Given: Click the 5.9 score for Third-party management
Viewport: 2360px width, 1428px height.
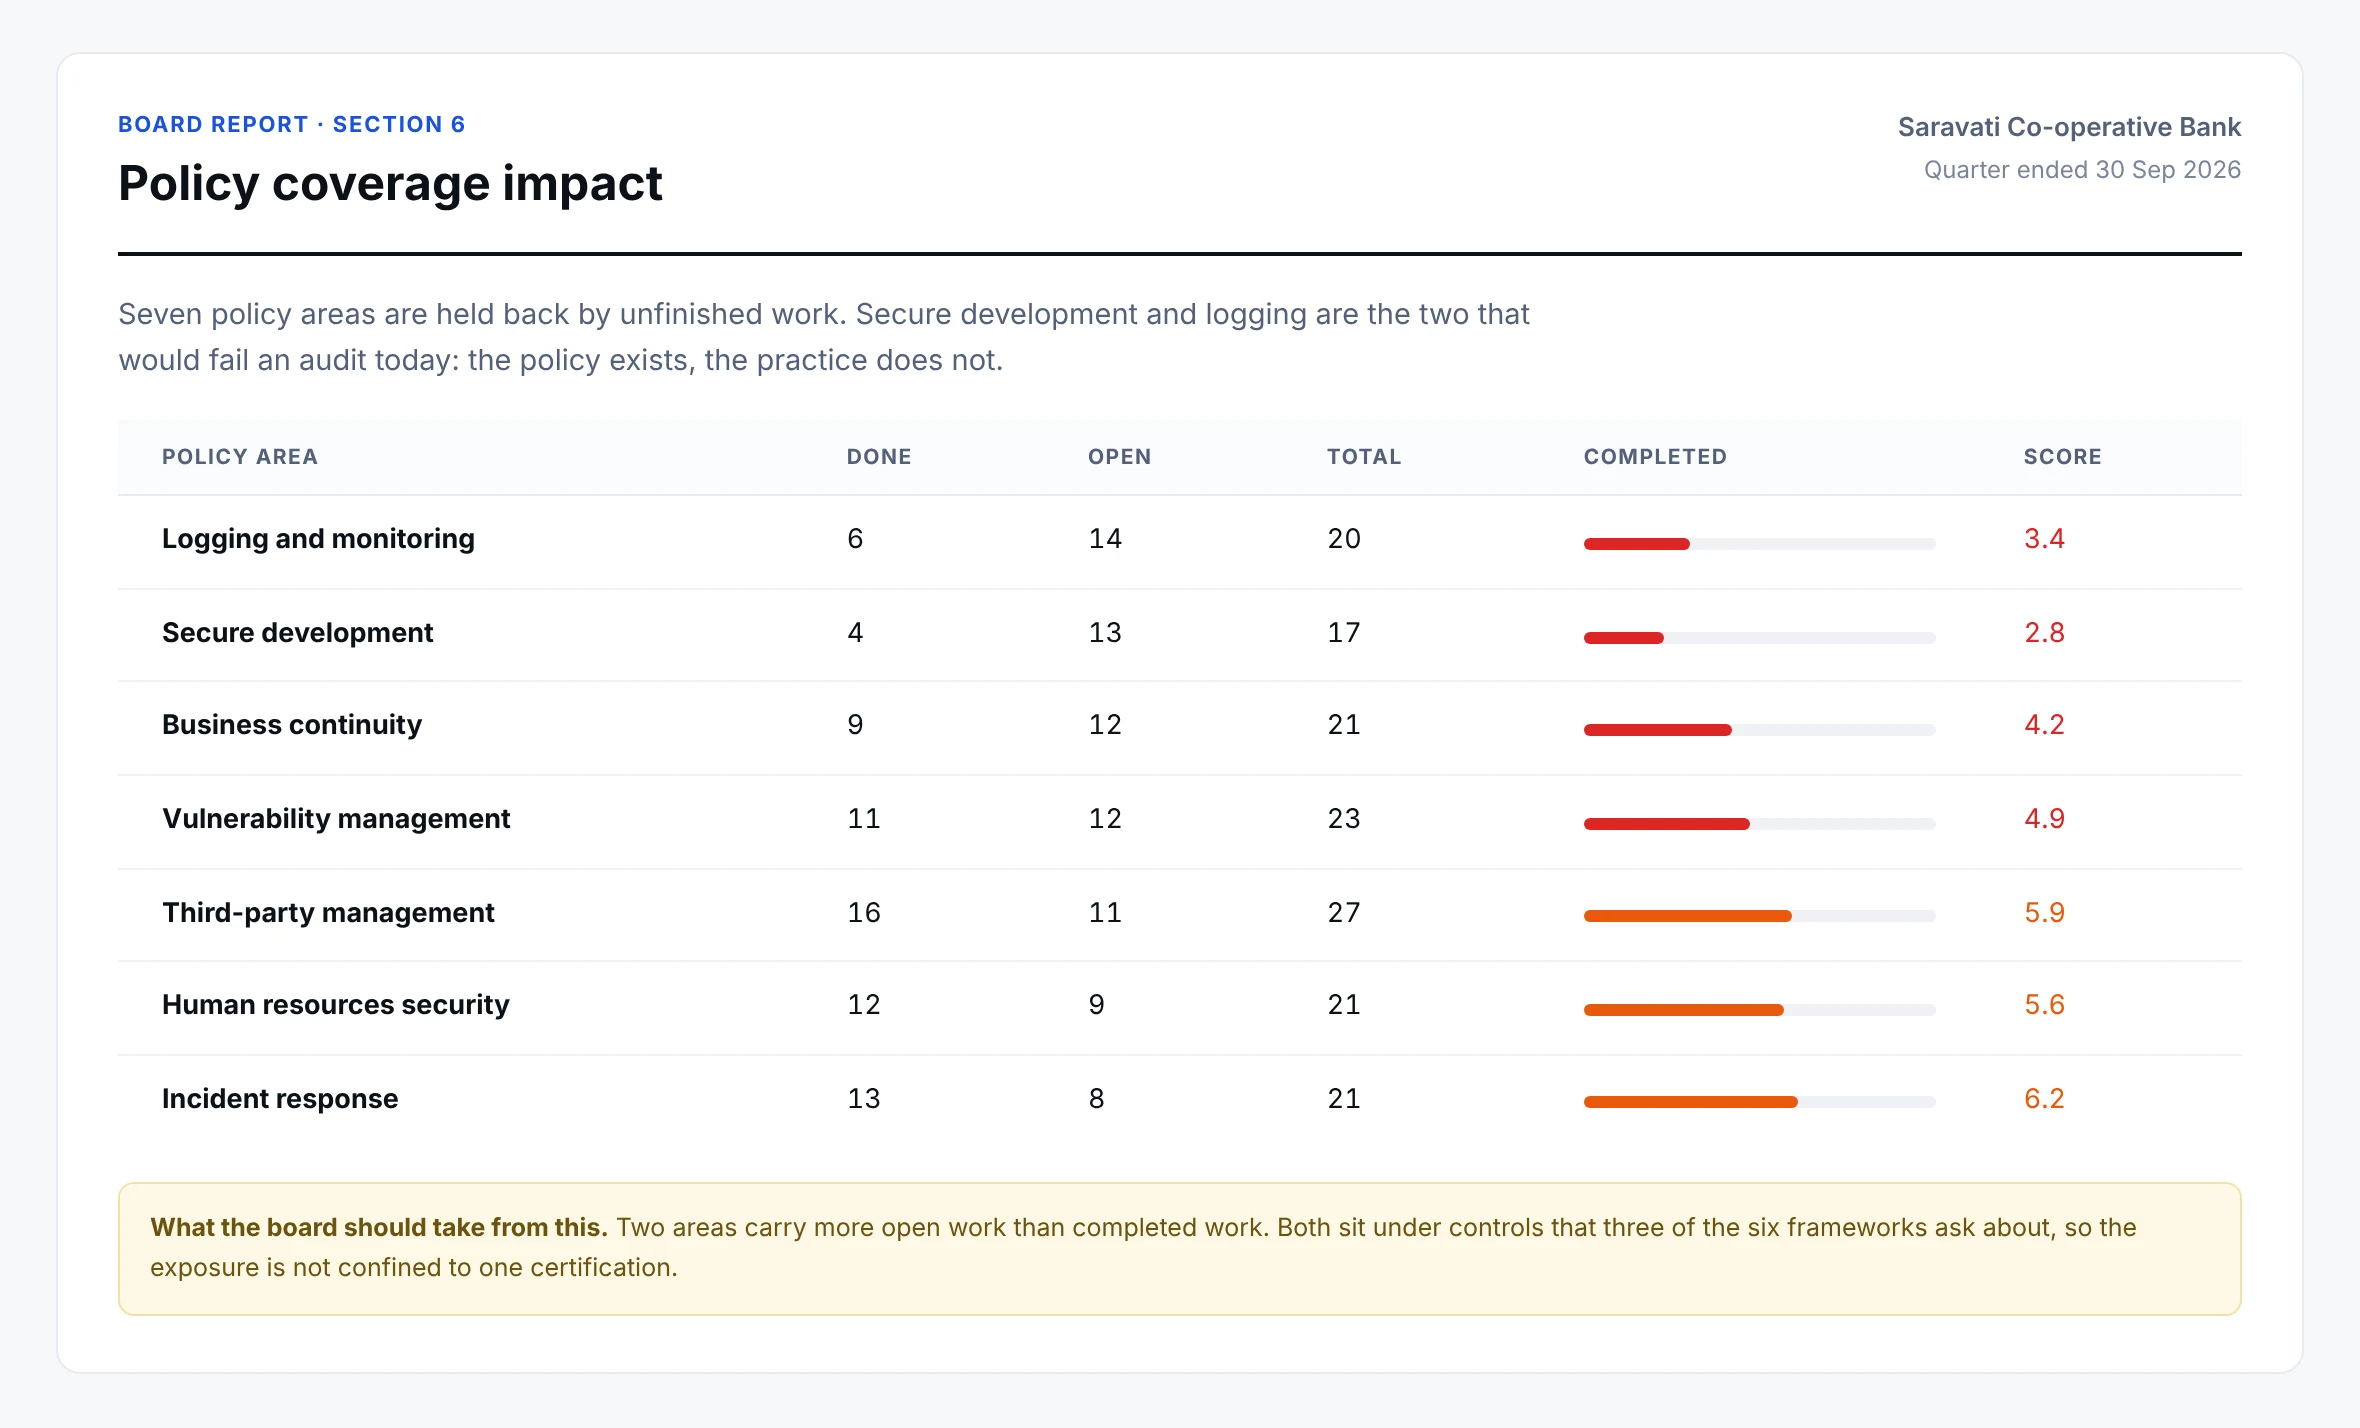Looking at the screenshot, I should (x=2044, y=913).
